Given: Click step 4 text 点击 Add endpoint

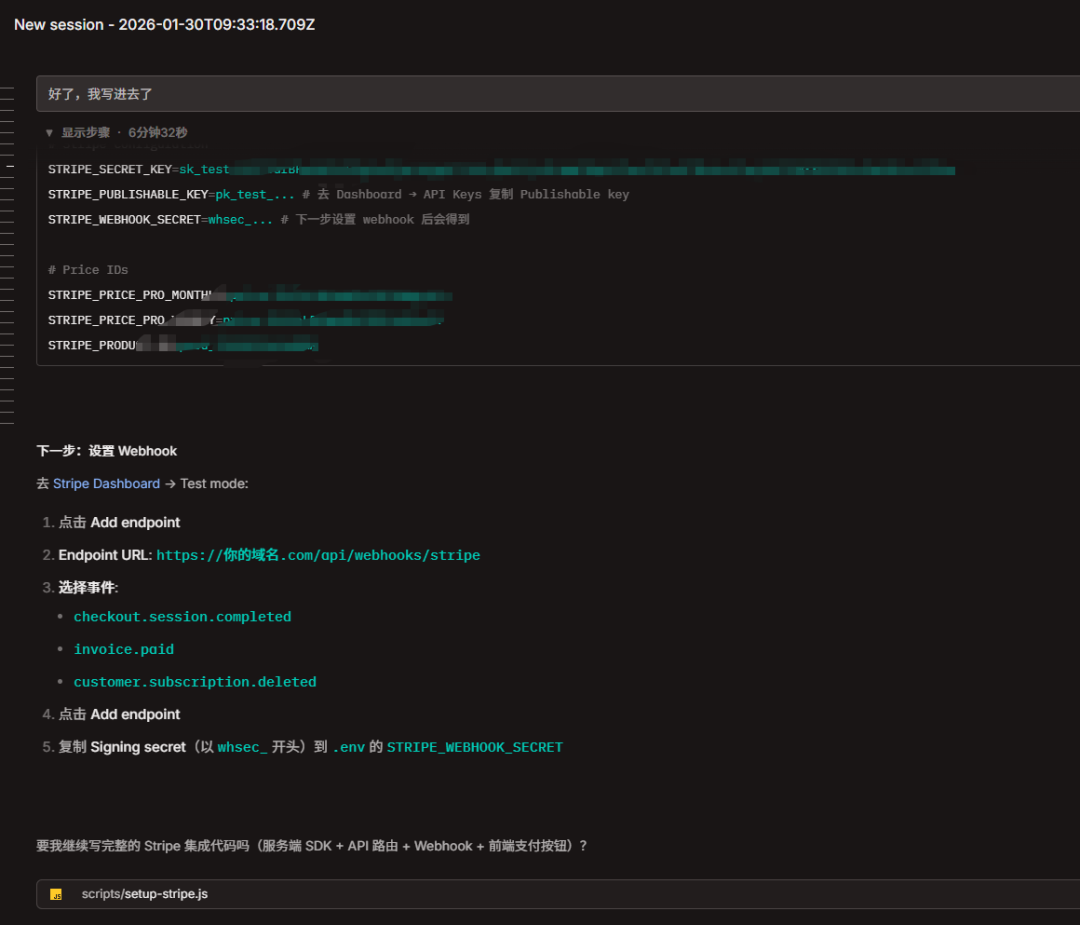Looking at the screenshot, I should (x=119, y=714).
